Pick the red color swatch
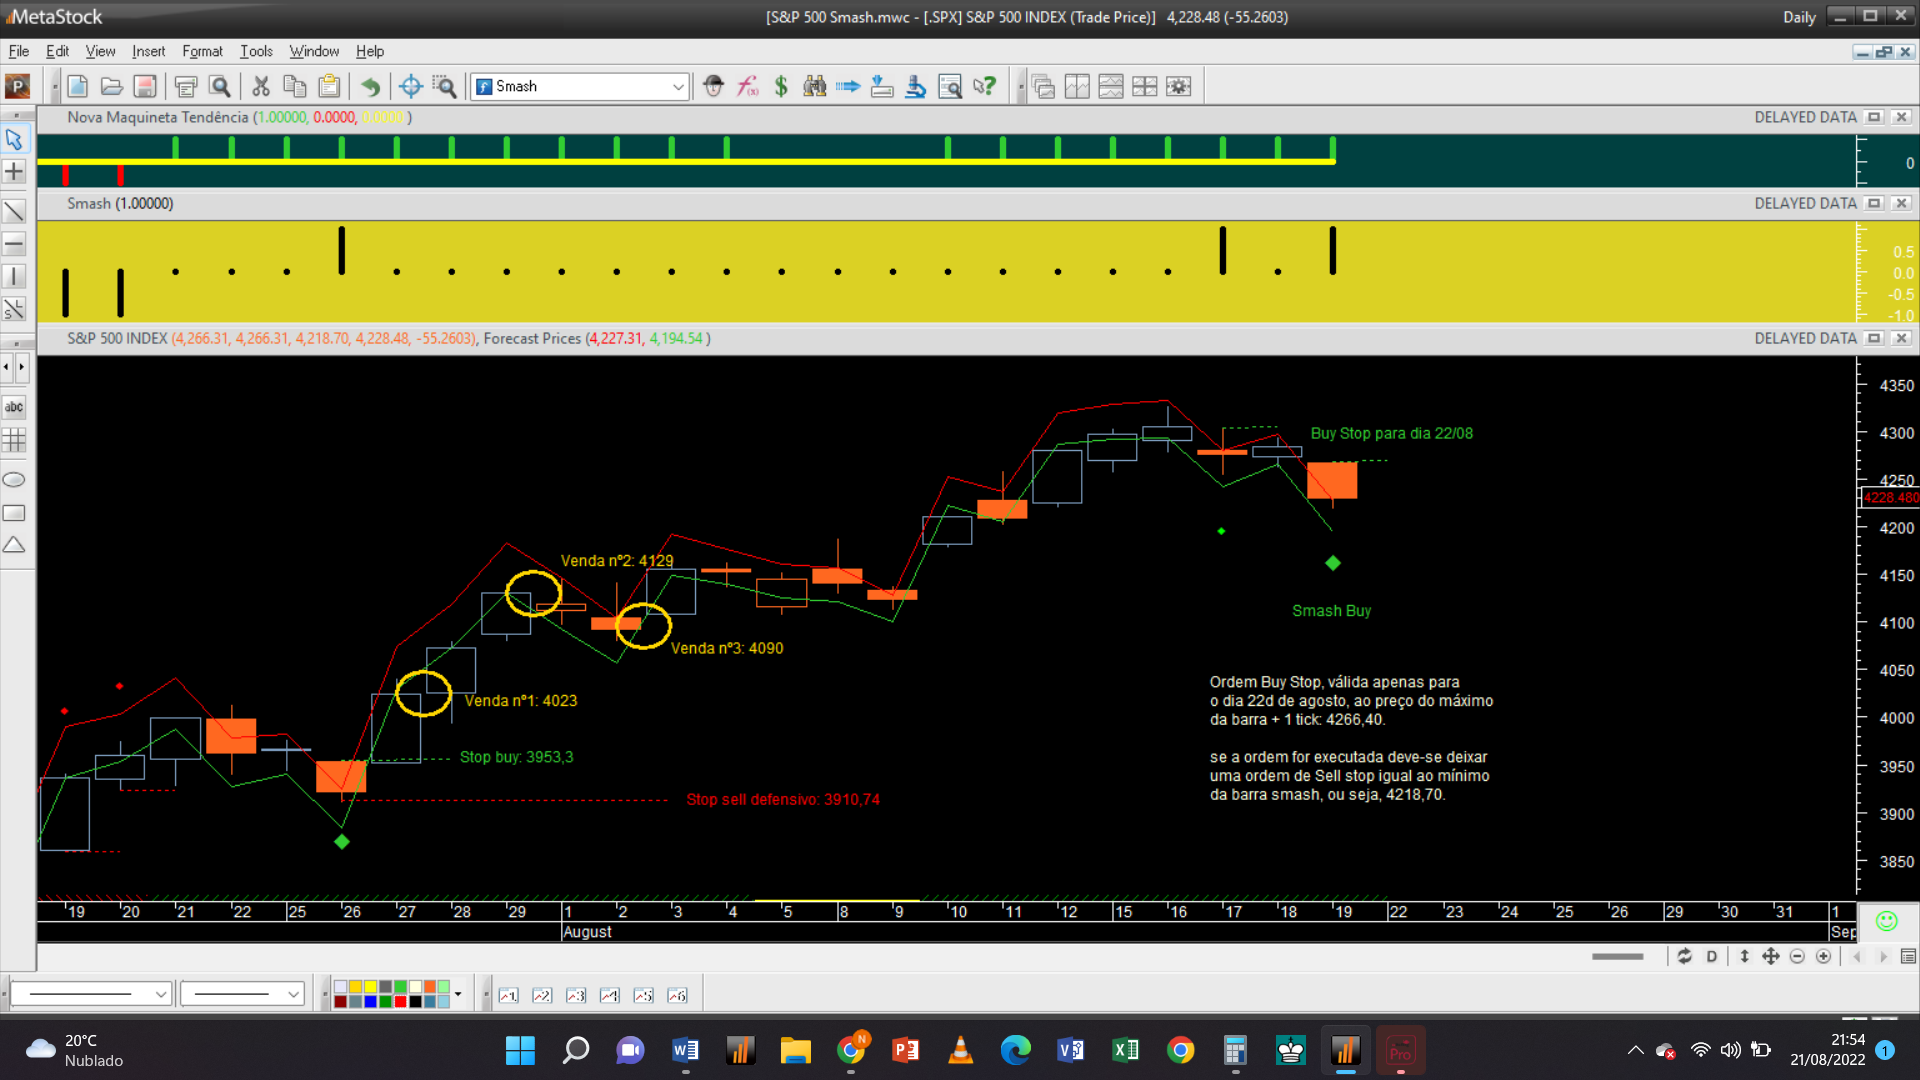1920x1080 pixels. (x=400, y=1001)
